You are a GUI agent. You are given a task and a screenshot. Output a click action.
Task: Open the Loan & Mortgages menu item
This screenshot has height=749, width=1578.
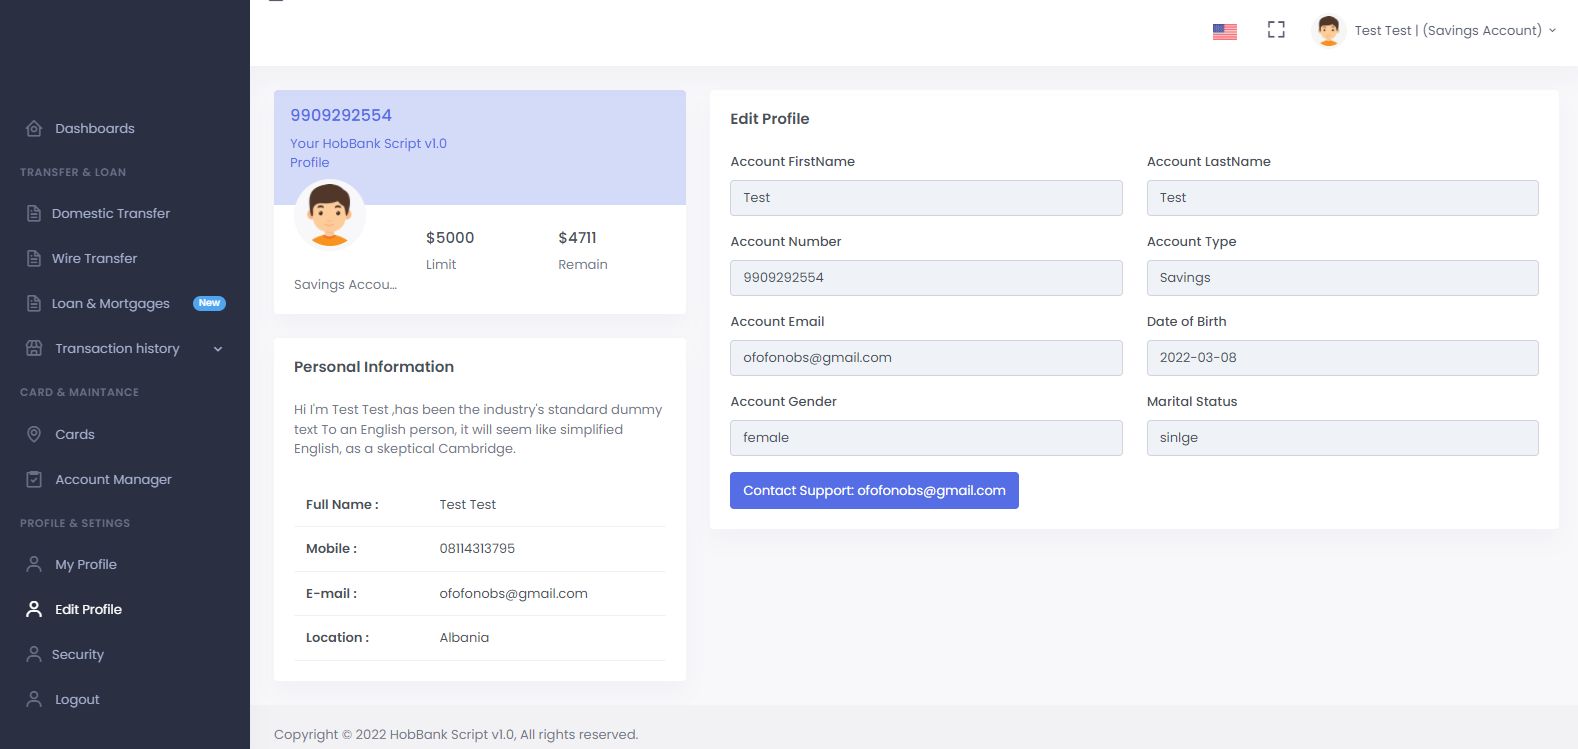pyautogui.click(x=110, y=303)
